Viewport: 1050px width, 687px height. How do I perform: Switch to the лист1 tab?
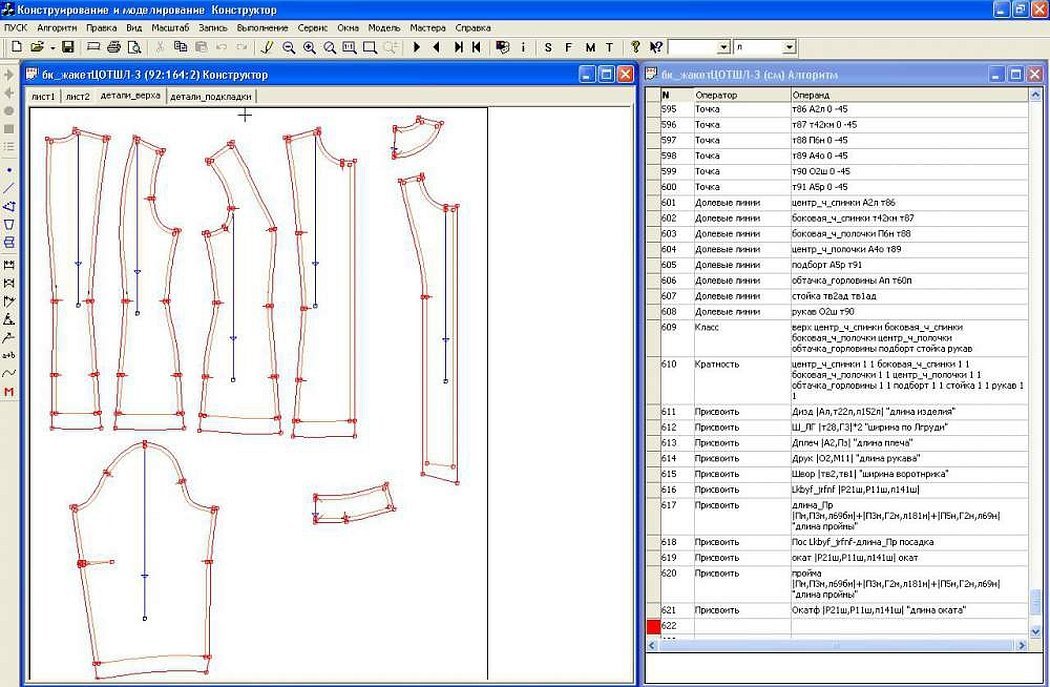(x=44, y=96)
